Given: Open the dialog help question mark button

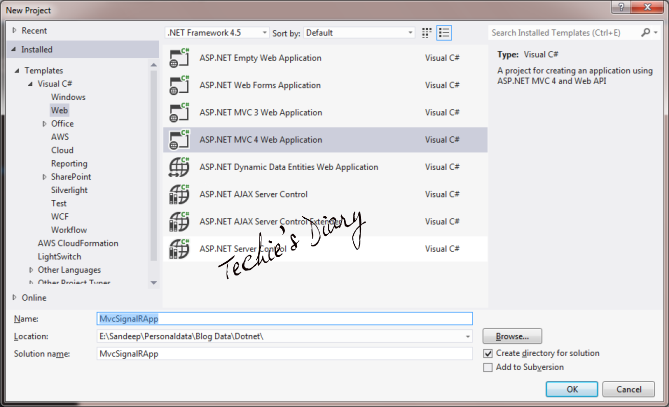Looking at the screenshot, I should 621,7.
